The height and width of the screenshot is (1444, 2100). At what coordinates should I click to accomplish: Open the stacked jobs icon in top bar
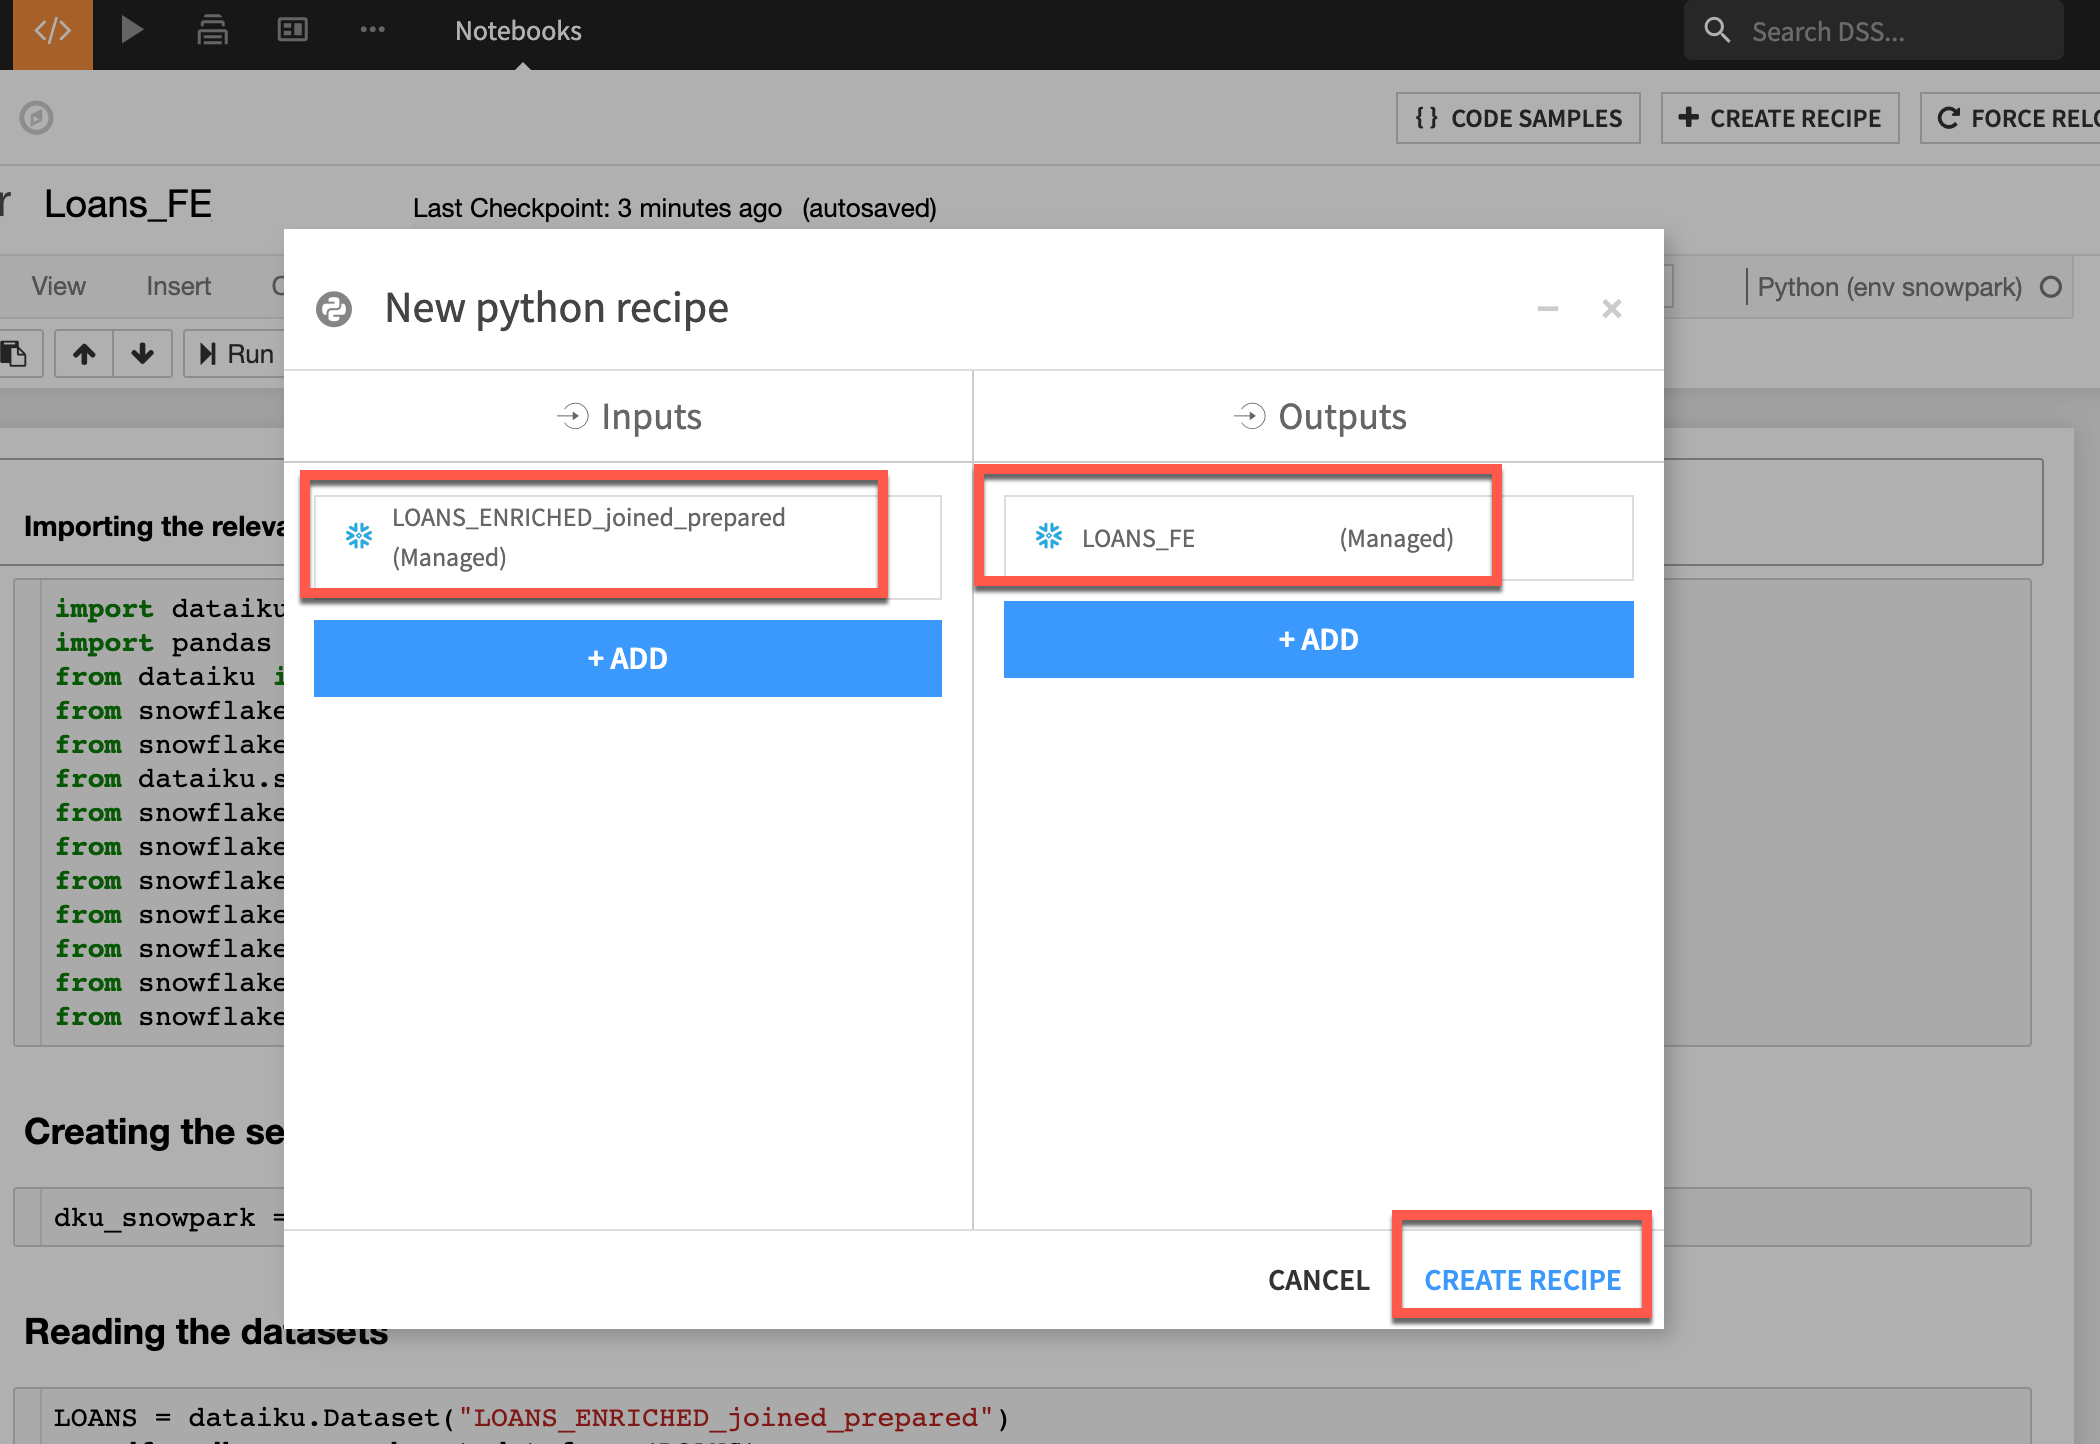(x=212, y=30)
